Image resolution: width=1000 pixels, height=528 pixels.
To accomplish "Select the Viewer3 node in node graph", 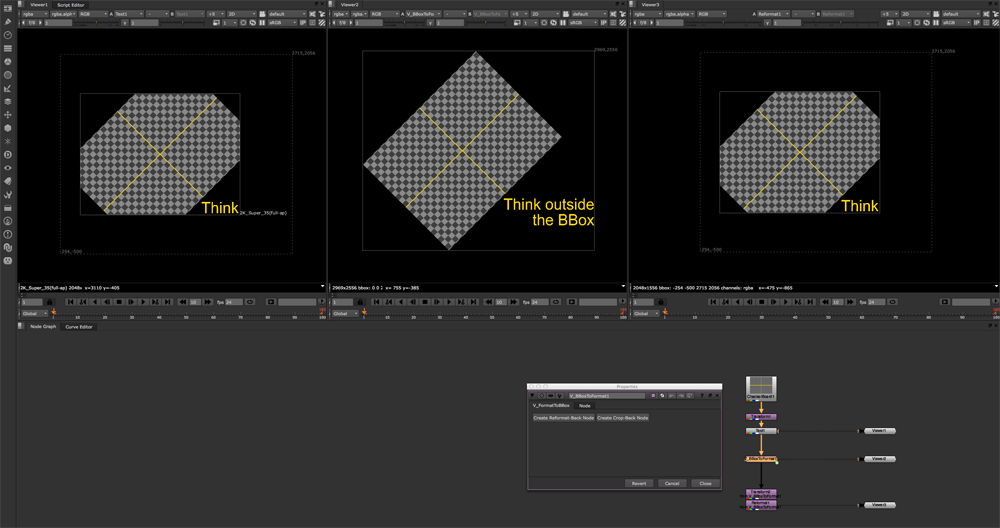I will (879, 505).
